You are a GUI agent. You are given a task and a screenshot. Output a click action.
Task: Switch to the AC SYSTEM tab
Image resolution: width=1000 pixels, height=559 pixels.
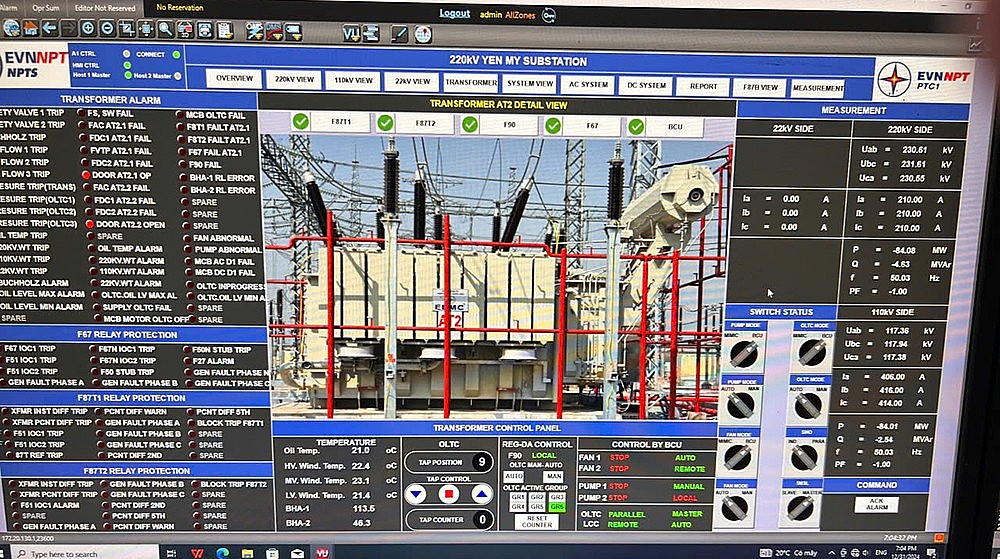pos(585,85)
